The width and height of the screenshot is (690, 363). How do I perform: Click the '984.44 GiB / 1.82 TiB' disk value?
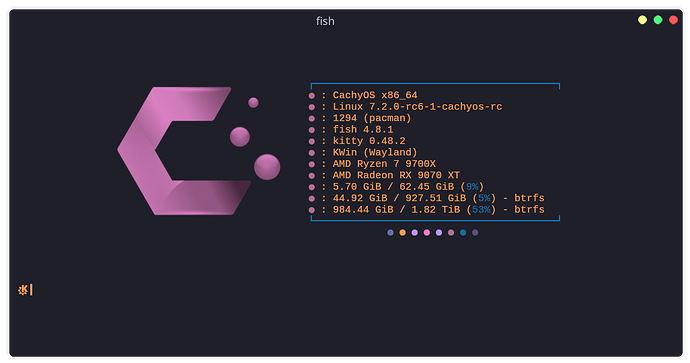click(396, 209)
